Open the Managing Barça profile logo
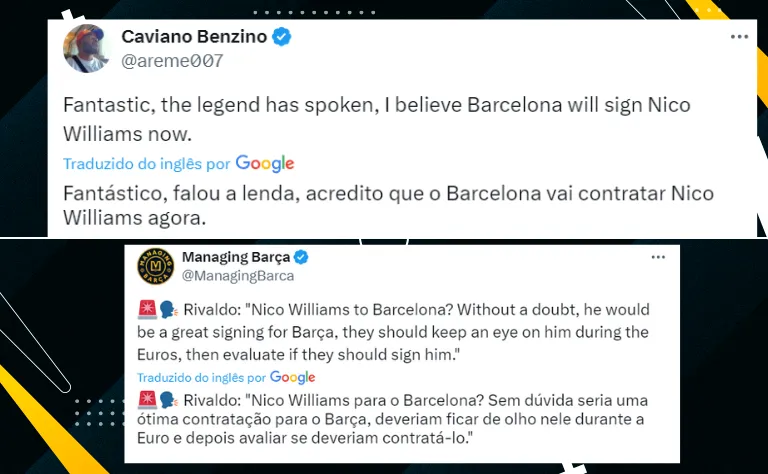This screenshot has height=474, width=768. click(155, 266)
